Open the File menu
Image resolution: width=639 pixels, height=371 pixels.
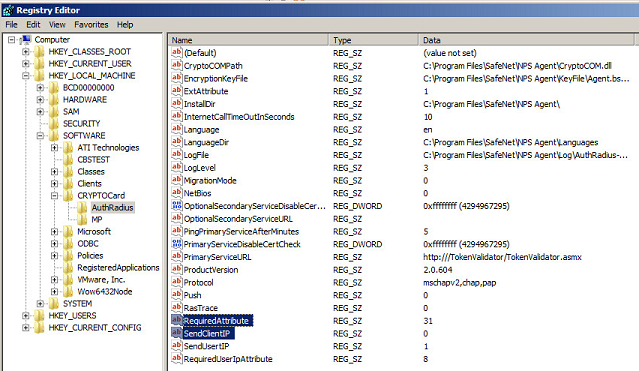(11, 24)
